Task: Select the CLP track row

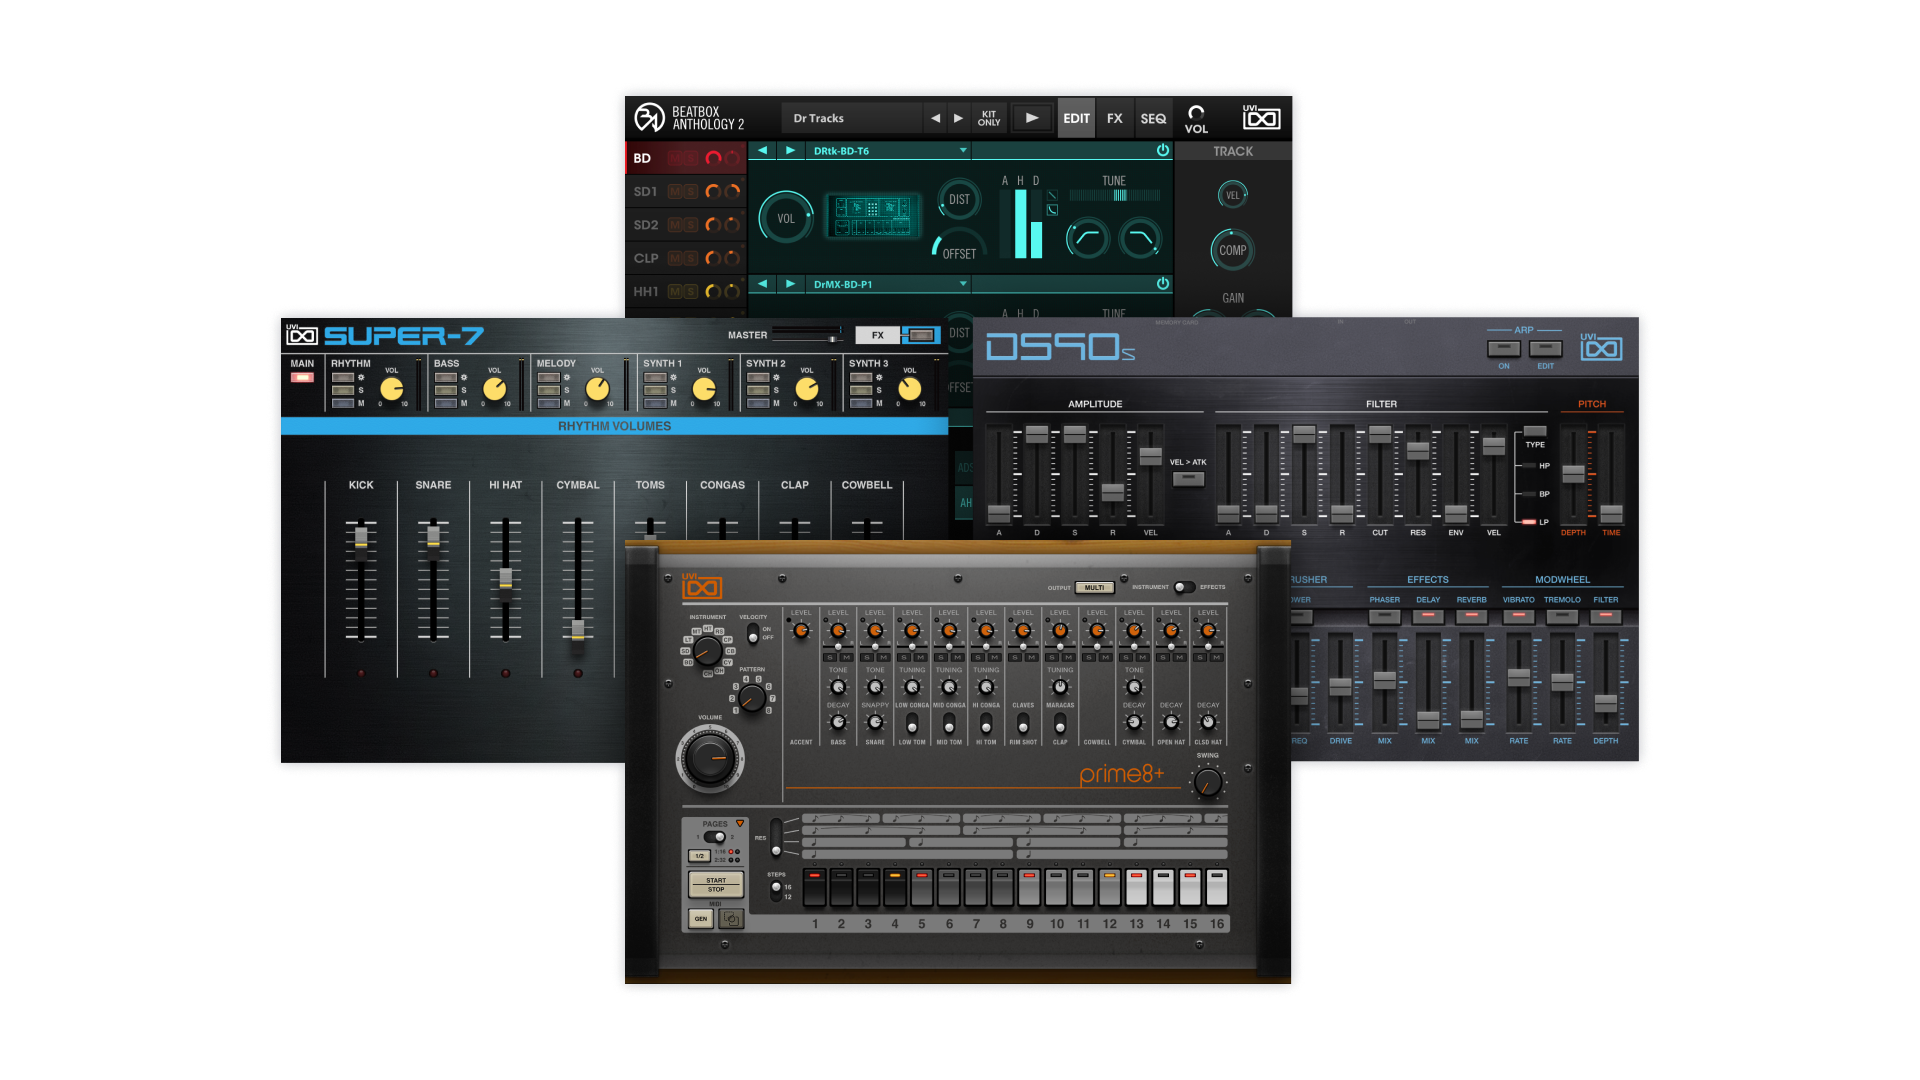Action: pyautogui.click(x=685, y=258)
